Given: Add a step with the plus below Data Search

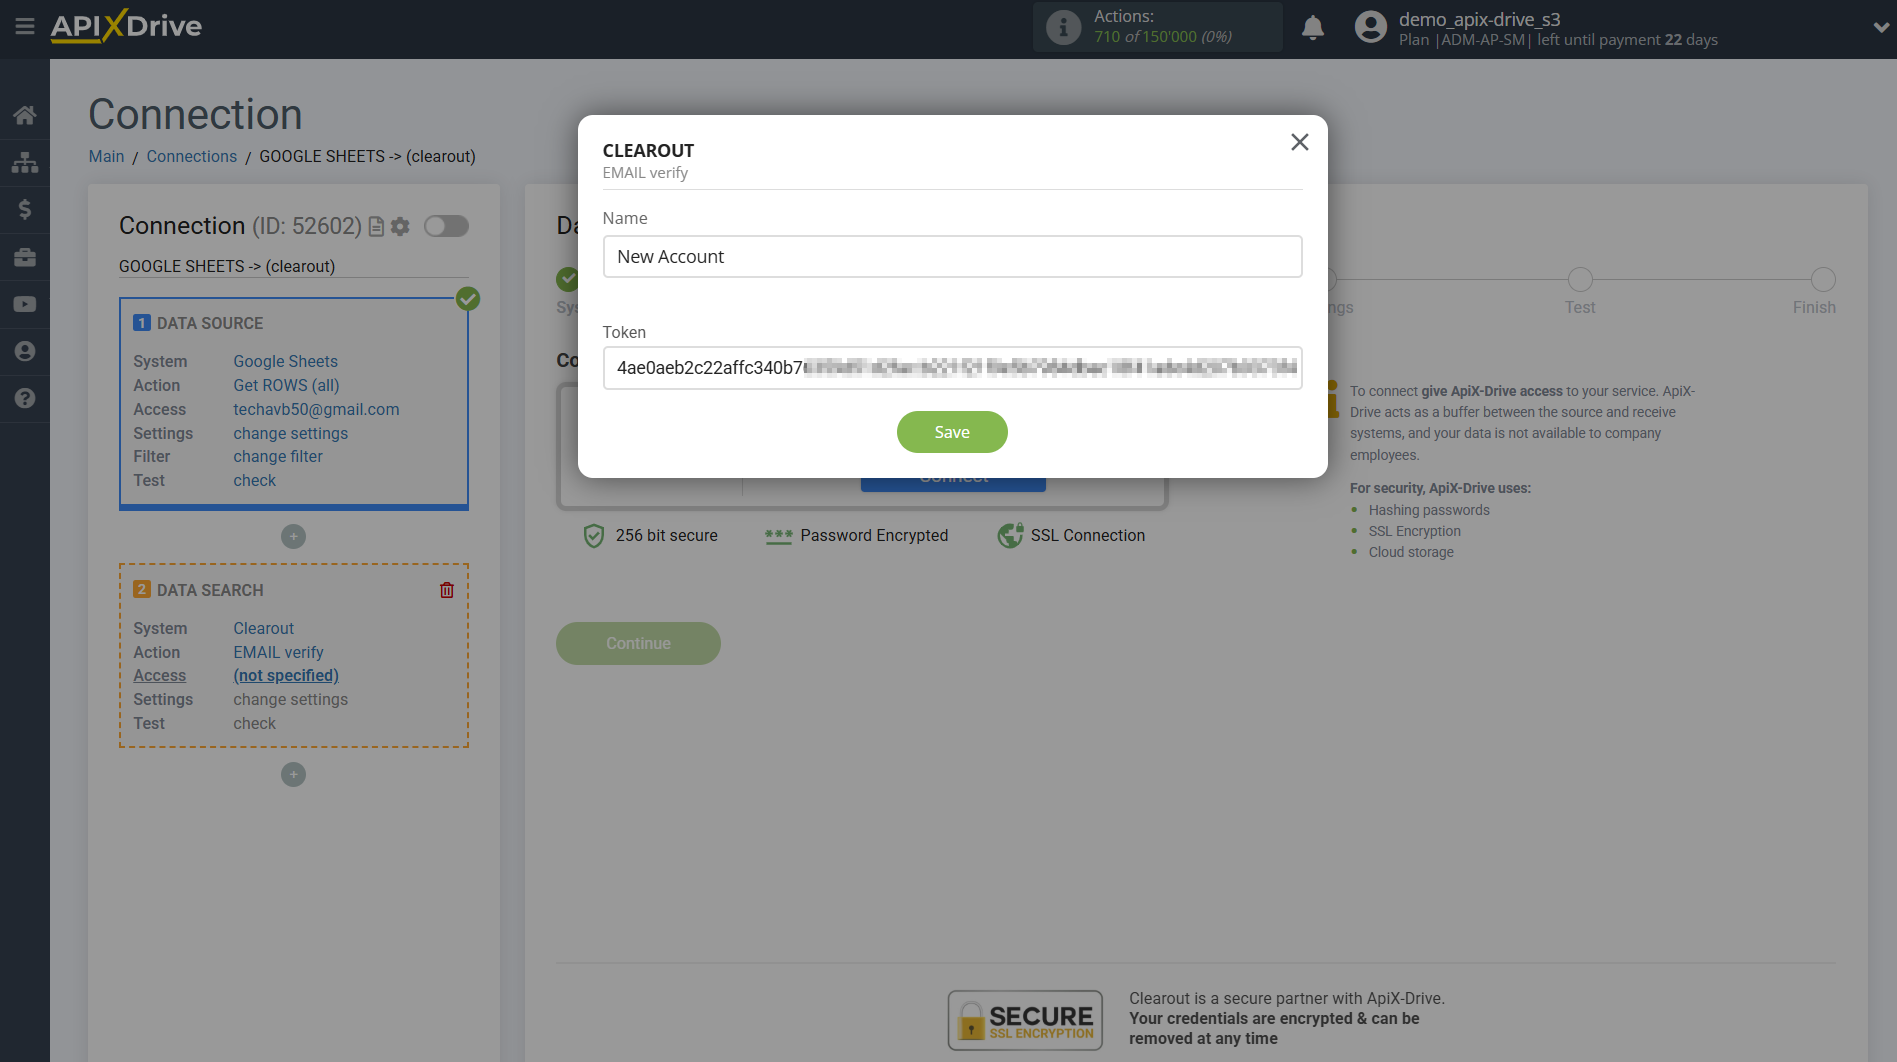Looking at the screenshot, I should coord(293,774).
